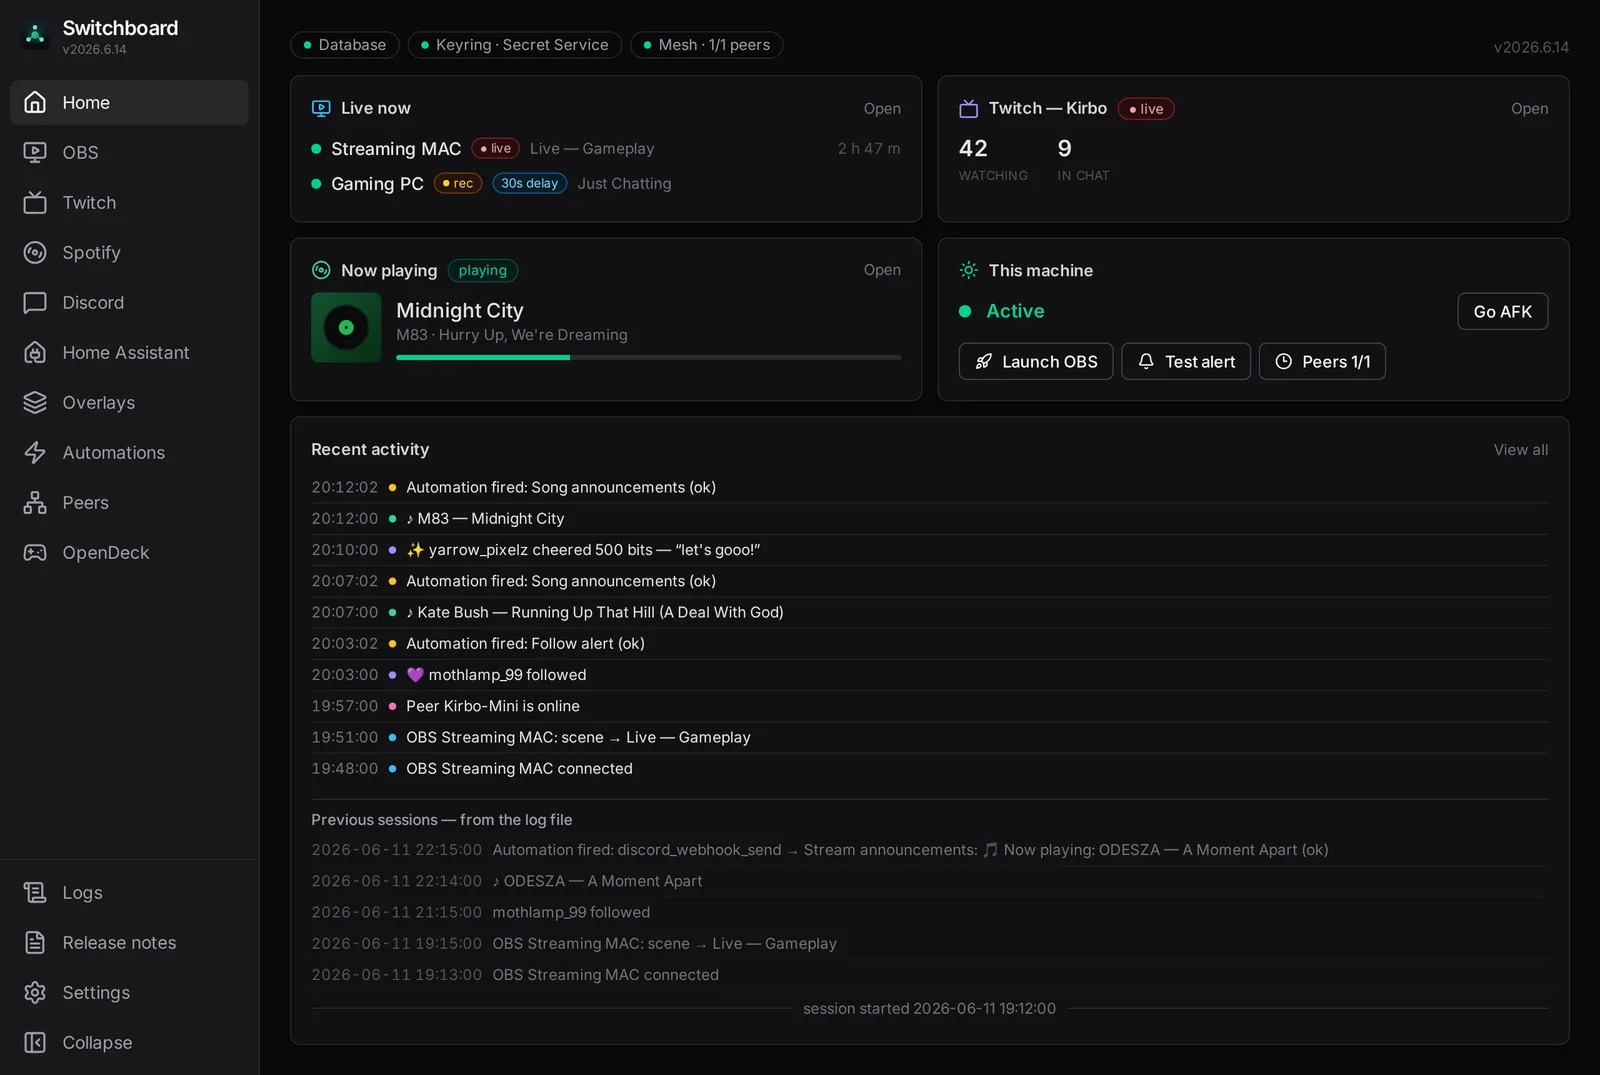
Task: Open Spotify via its disc icon
Action: click(x=35, y=252)
